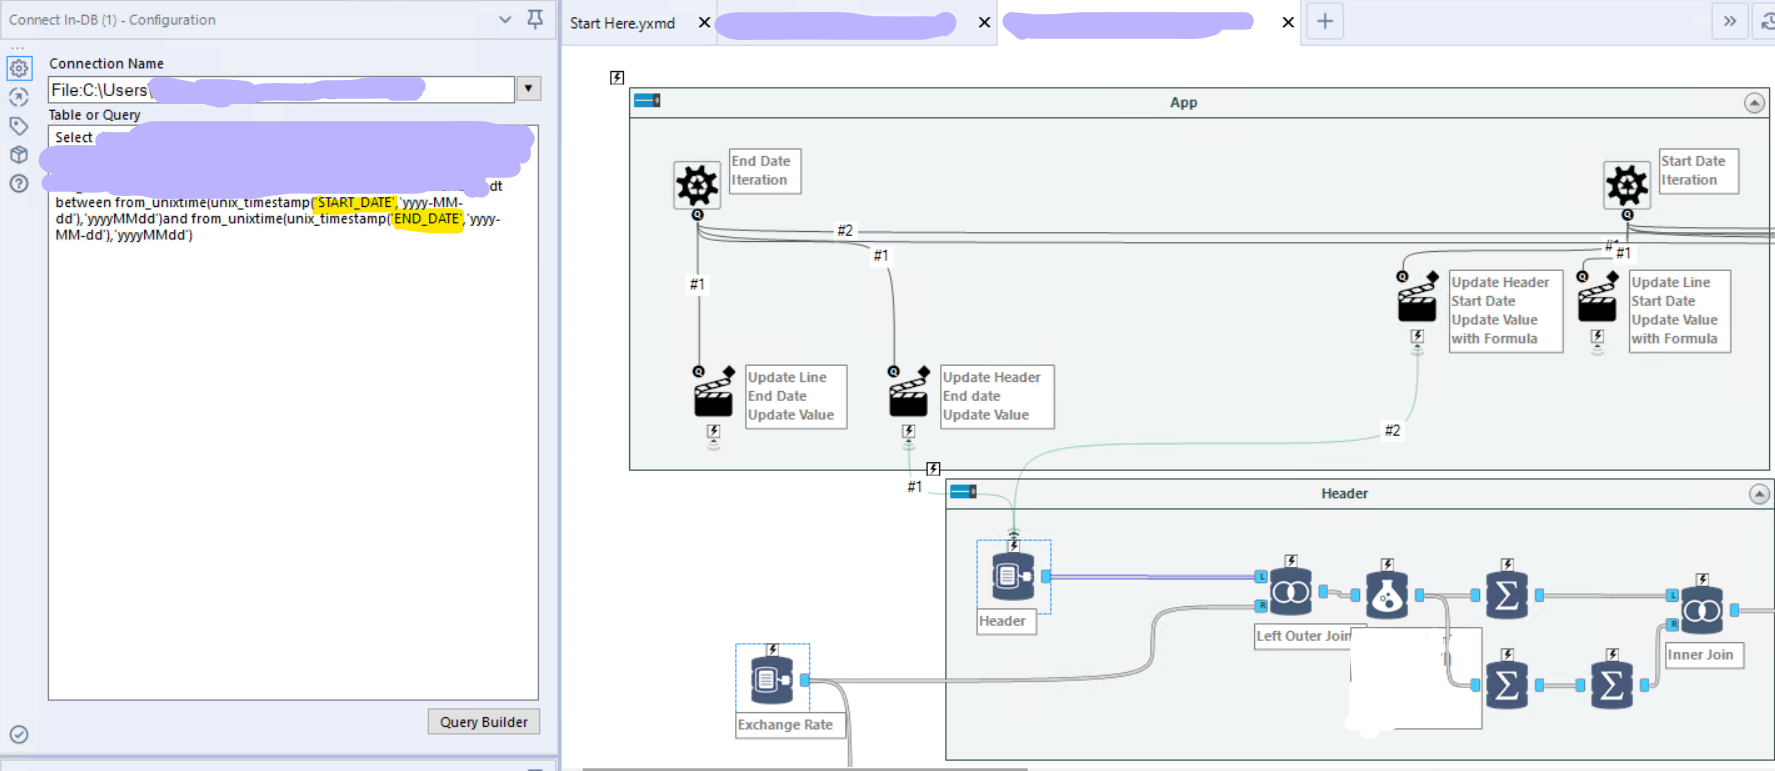Open the tag annotation sidebar icon
The height and width of the screenshot is (771, 1775).
[x=19, y=126]
